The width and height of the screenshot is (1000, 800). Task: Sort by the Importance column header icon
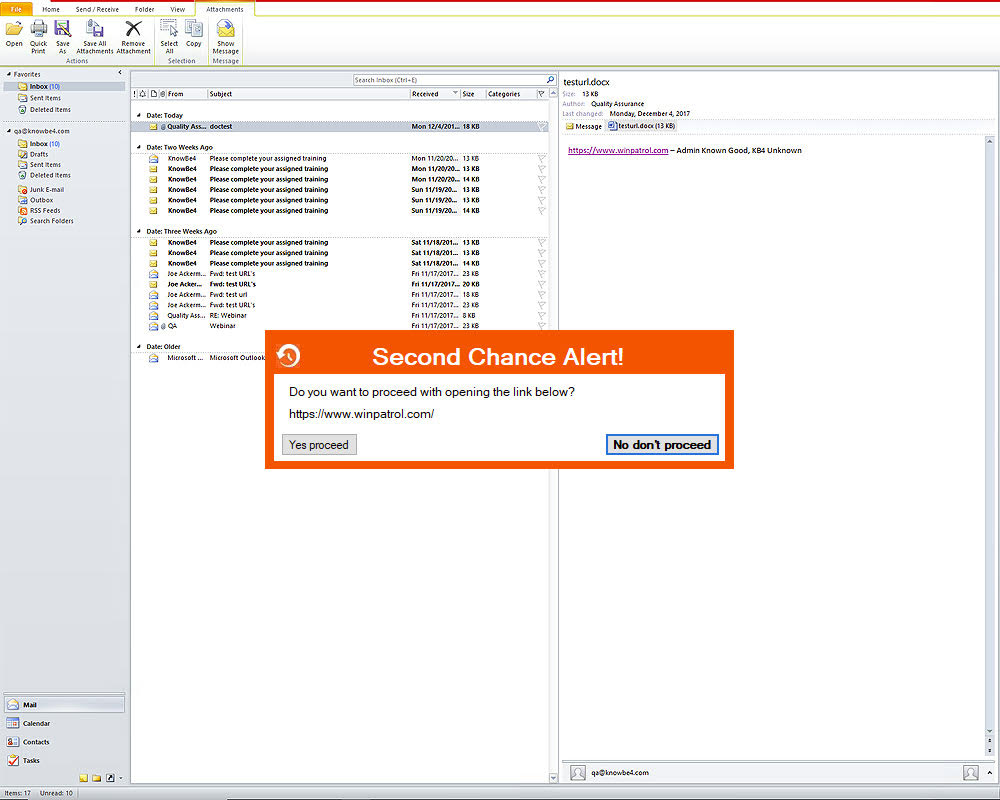tap(135, 94)
